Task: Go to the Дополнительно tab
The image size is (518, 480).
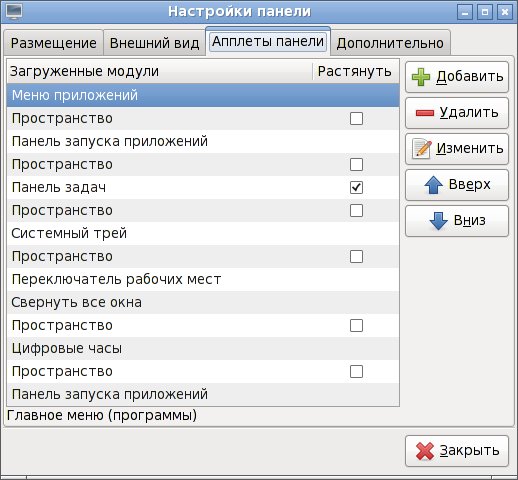Action: coord(390,43)
